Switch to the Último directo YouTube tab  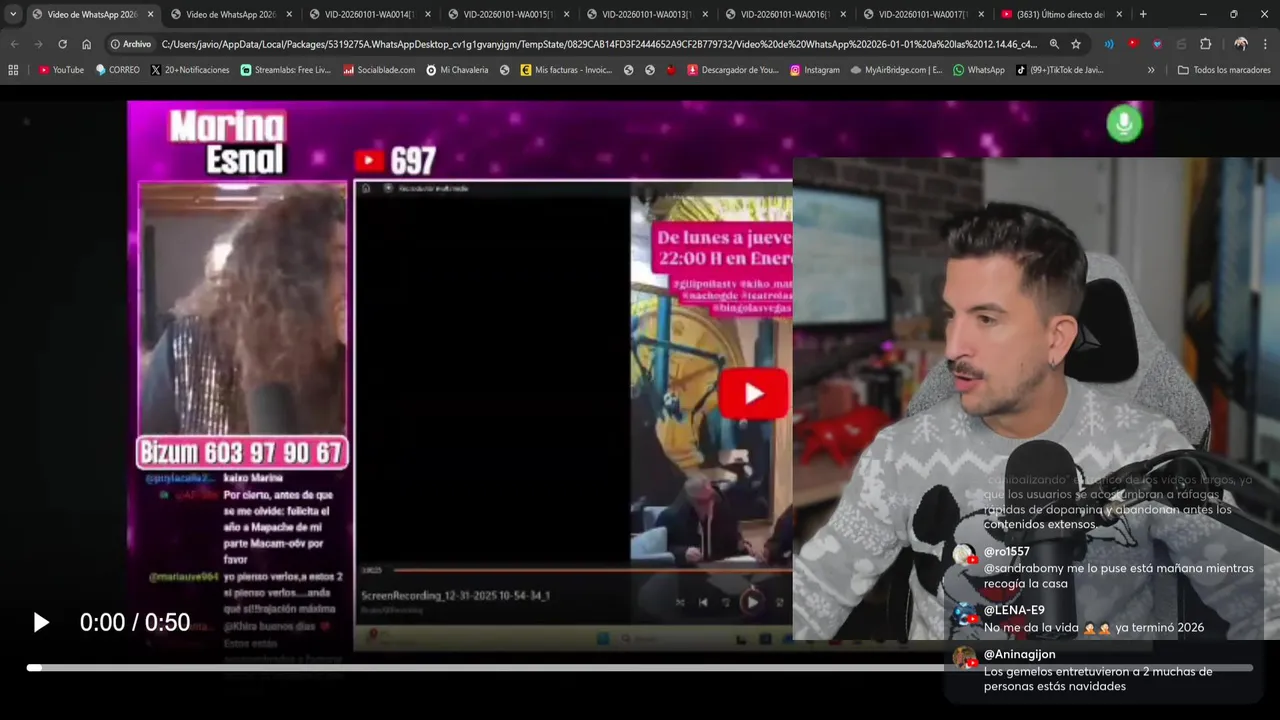tap(1062, 14)
